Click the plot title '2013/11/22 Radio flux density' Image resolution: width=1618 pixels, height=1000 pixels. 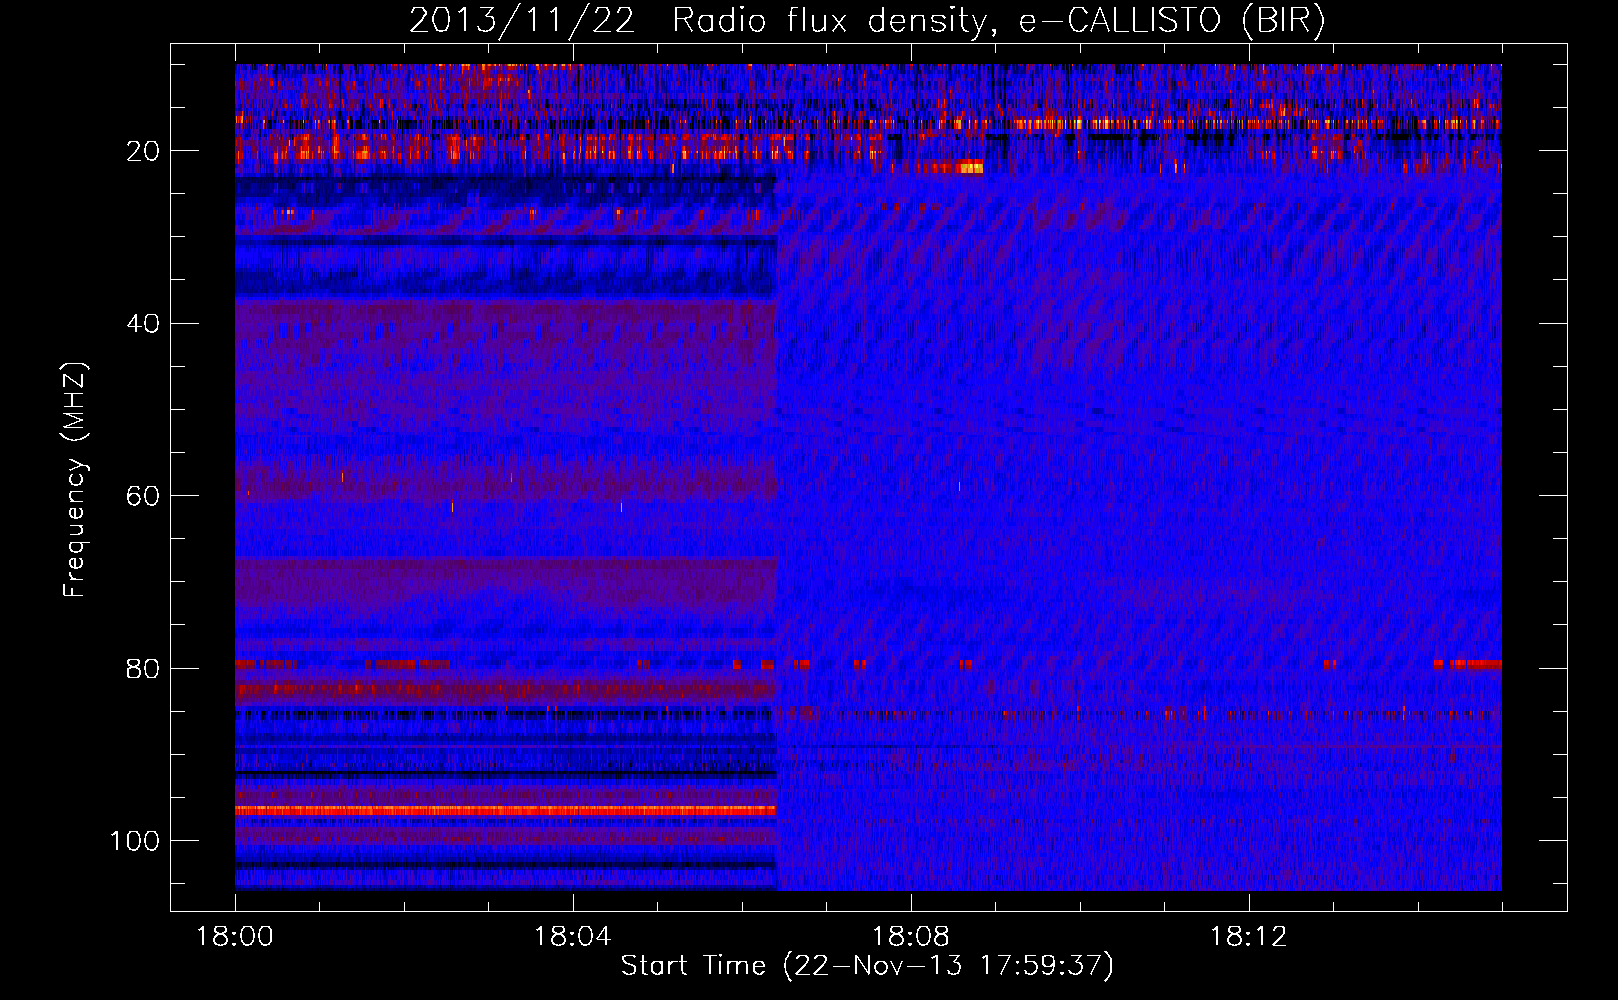(867, 21)
